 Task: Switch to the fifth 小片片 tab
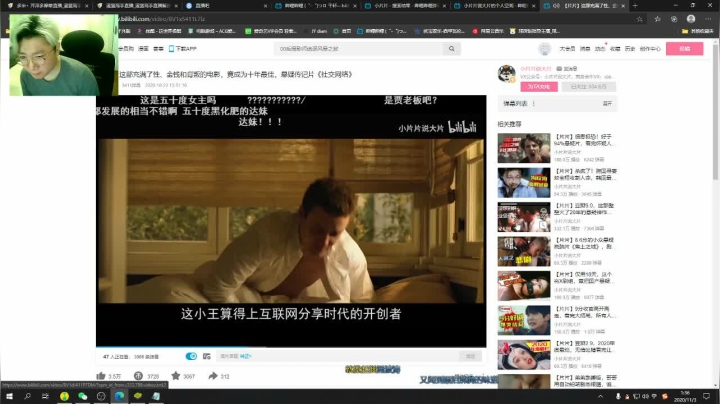[x=406, y=6]
